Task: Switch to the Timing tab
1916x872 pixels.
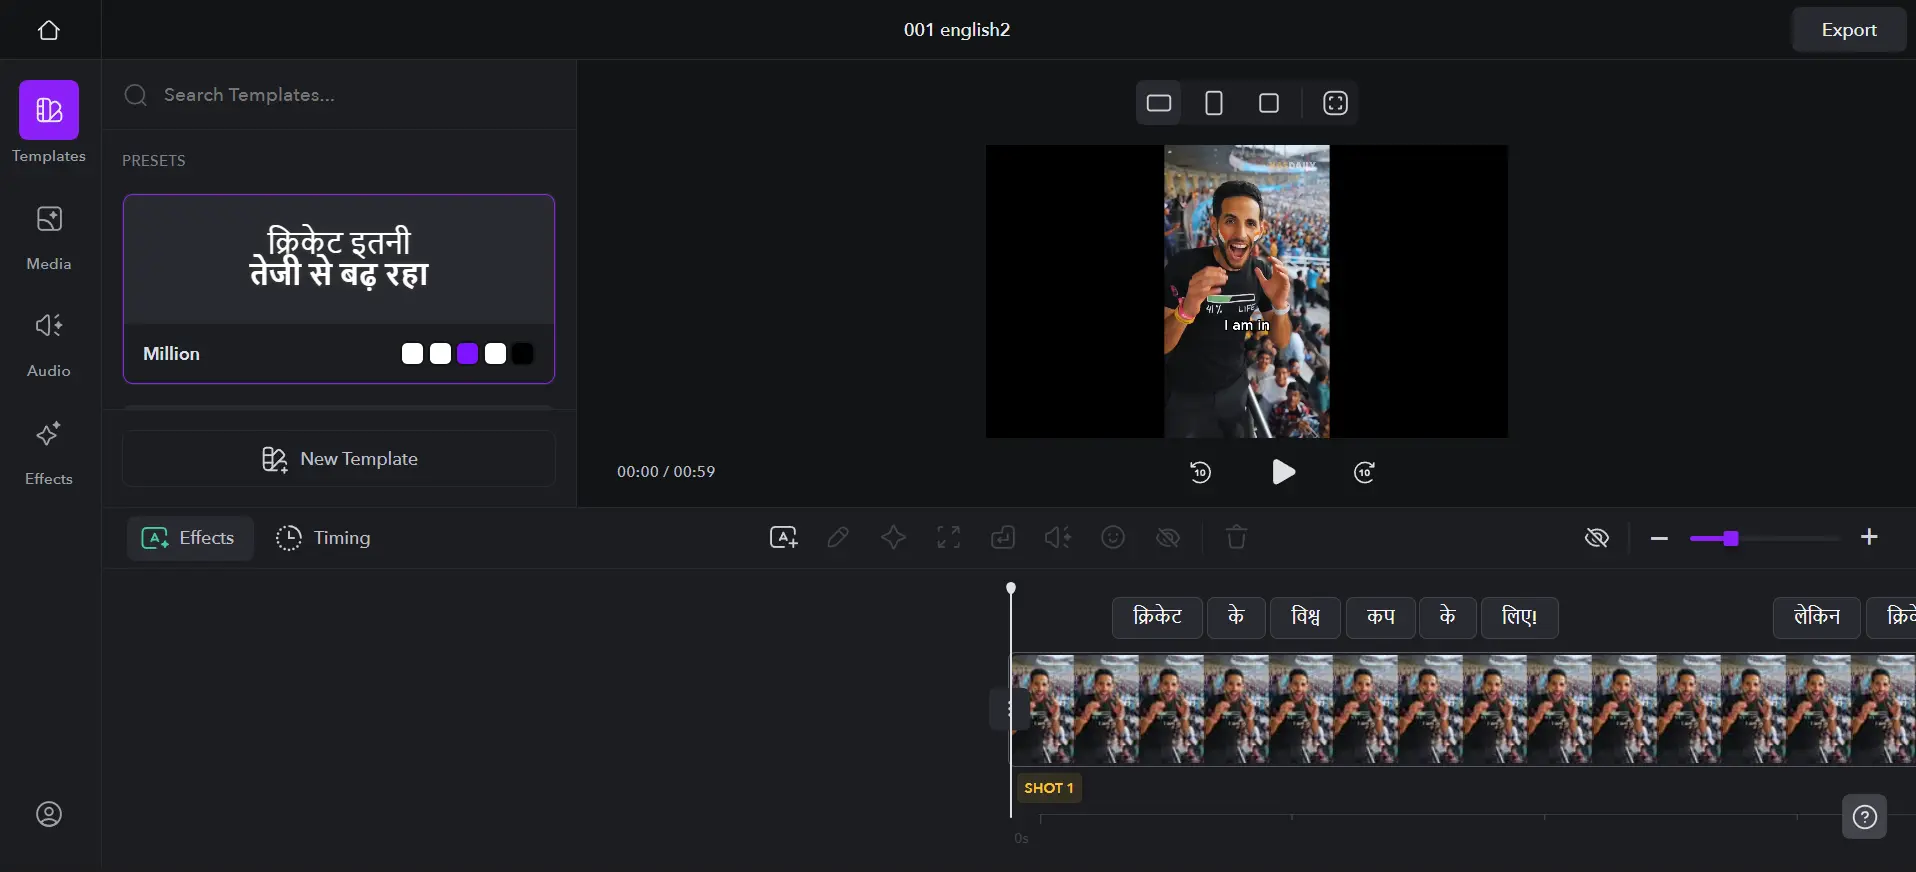Action: click(323, 538)
